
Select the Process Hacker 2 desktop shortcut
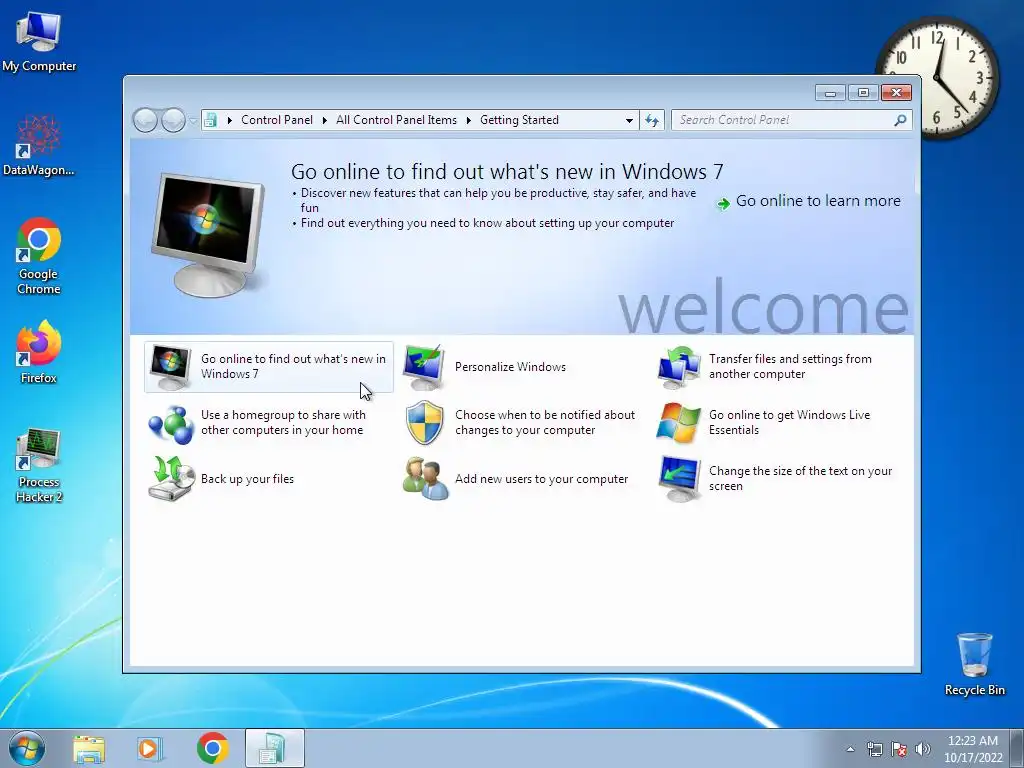click(x=39, y=466)
